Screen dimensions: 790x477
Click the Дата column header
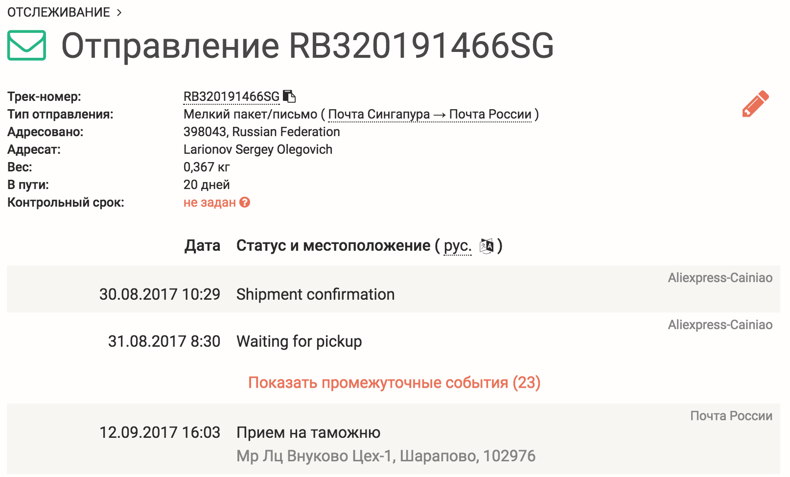pyautogui.click(x=202, y=246)
